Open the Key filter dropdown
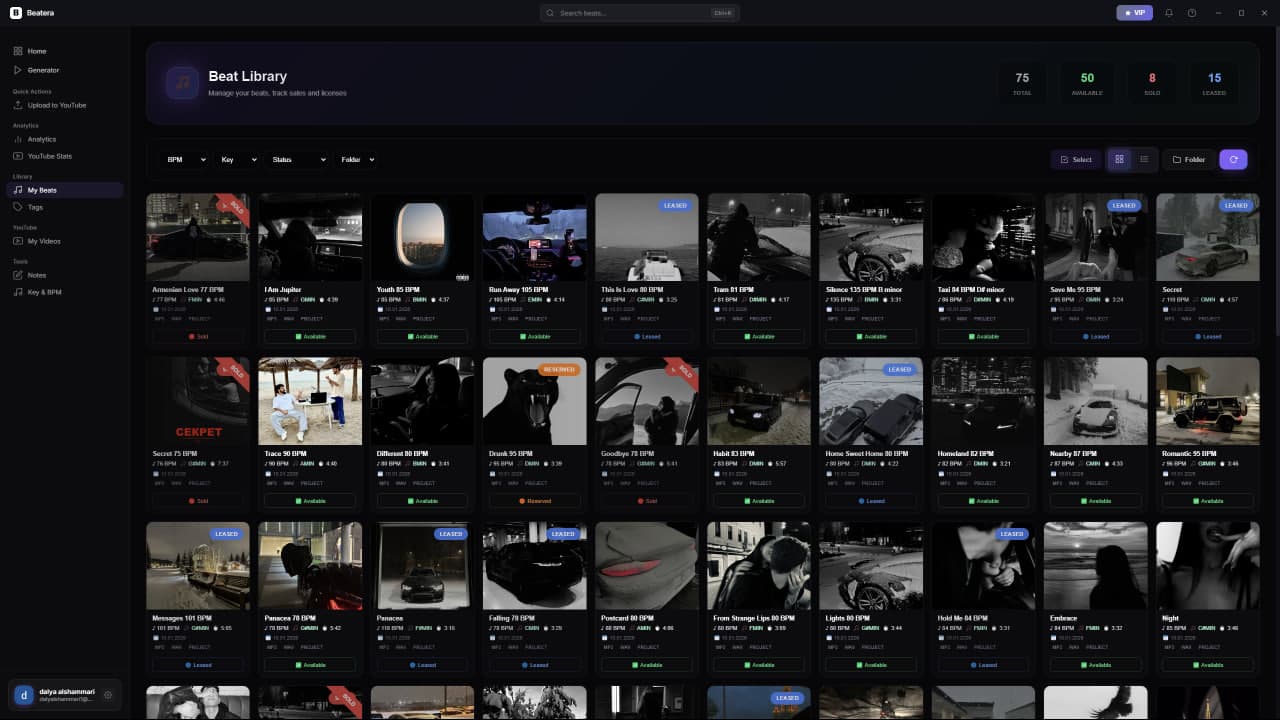This screenshot has width=1280, height=720. point(239,159)
